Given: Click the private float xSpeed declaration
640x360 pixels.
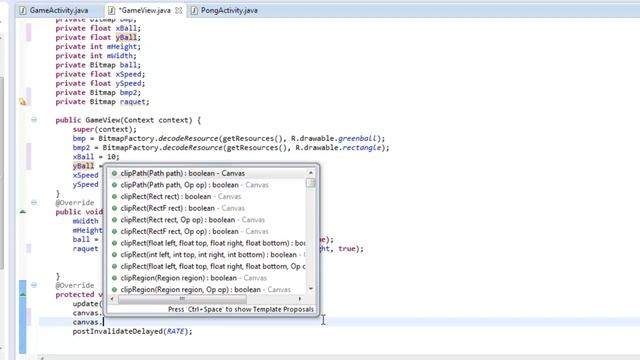Looking at the screenshot, I should coord(100,74).
